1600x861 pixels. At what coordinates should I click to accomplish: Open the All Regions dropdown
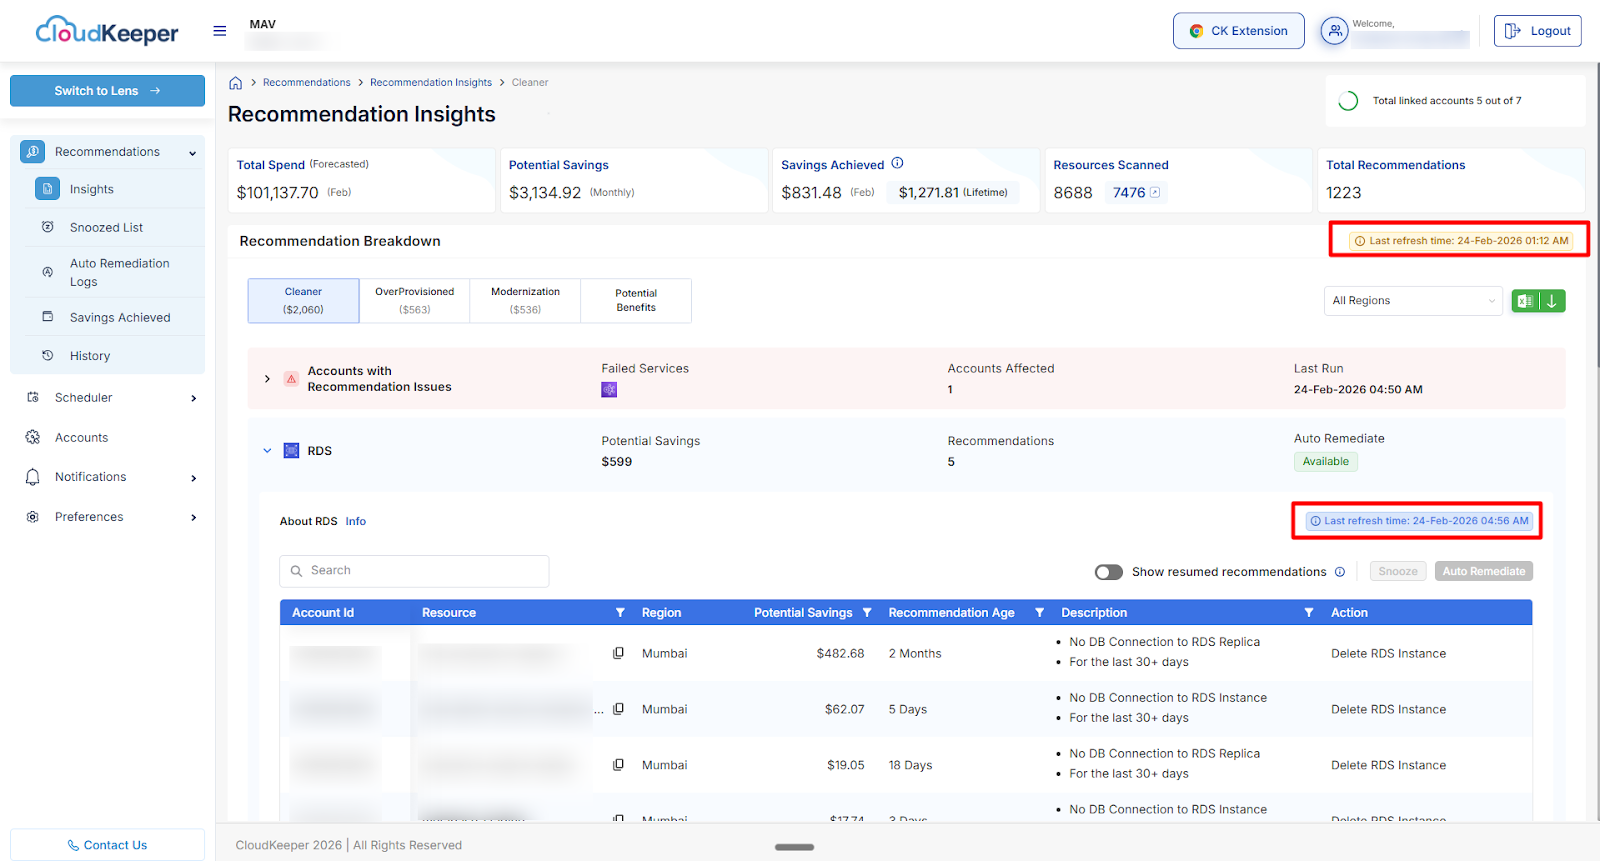tap(1413, 301)
